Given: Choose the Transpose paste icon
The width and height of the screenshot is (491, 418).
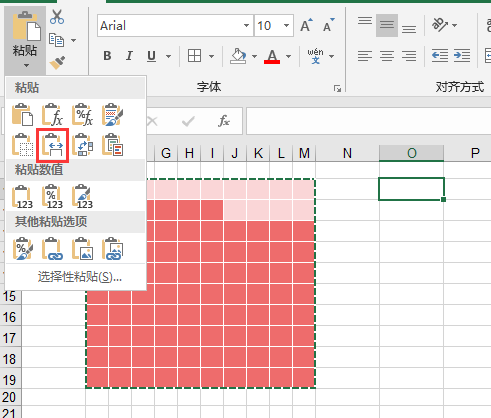Looking at the screenshot, I should (83, 145).
